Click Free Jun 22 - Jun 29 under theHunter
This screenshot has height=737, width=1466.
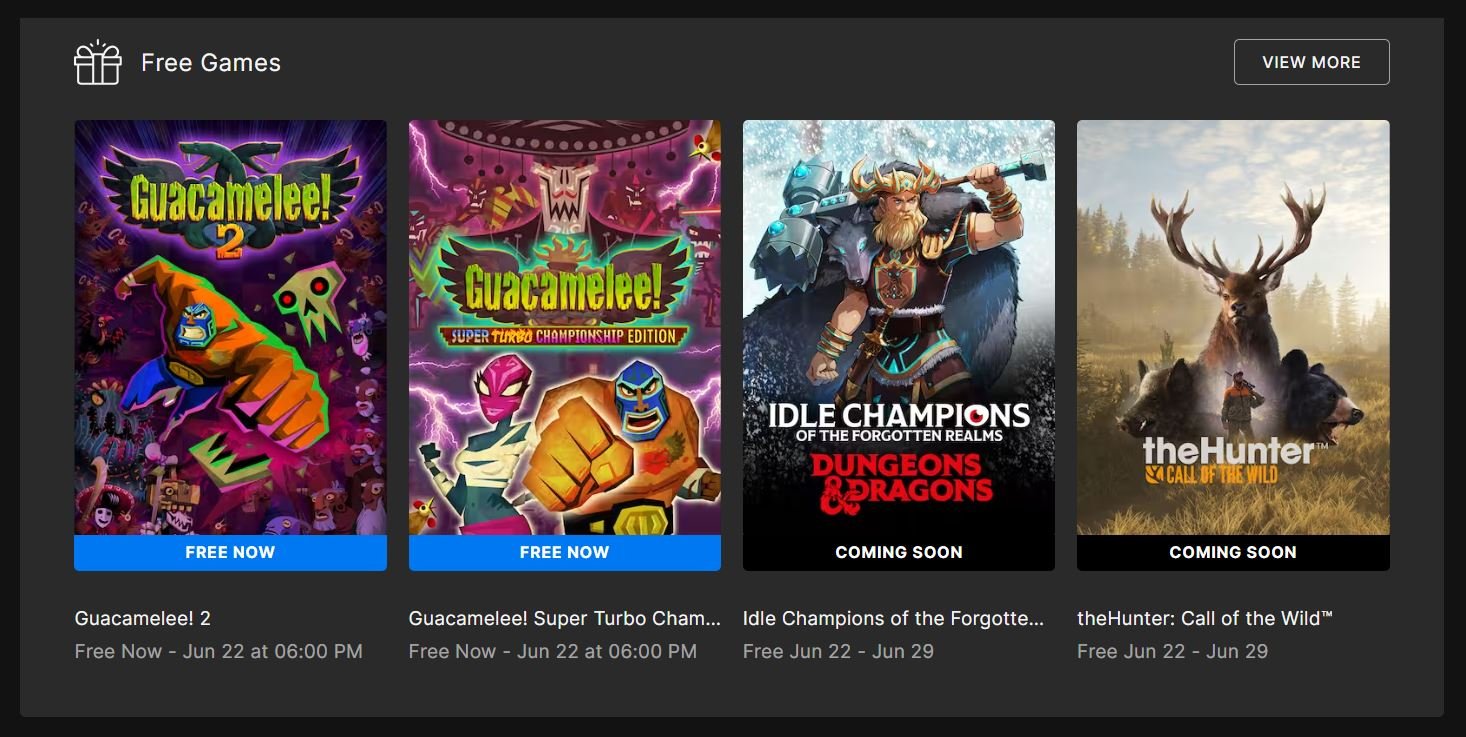click(x=1172, y=651)
